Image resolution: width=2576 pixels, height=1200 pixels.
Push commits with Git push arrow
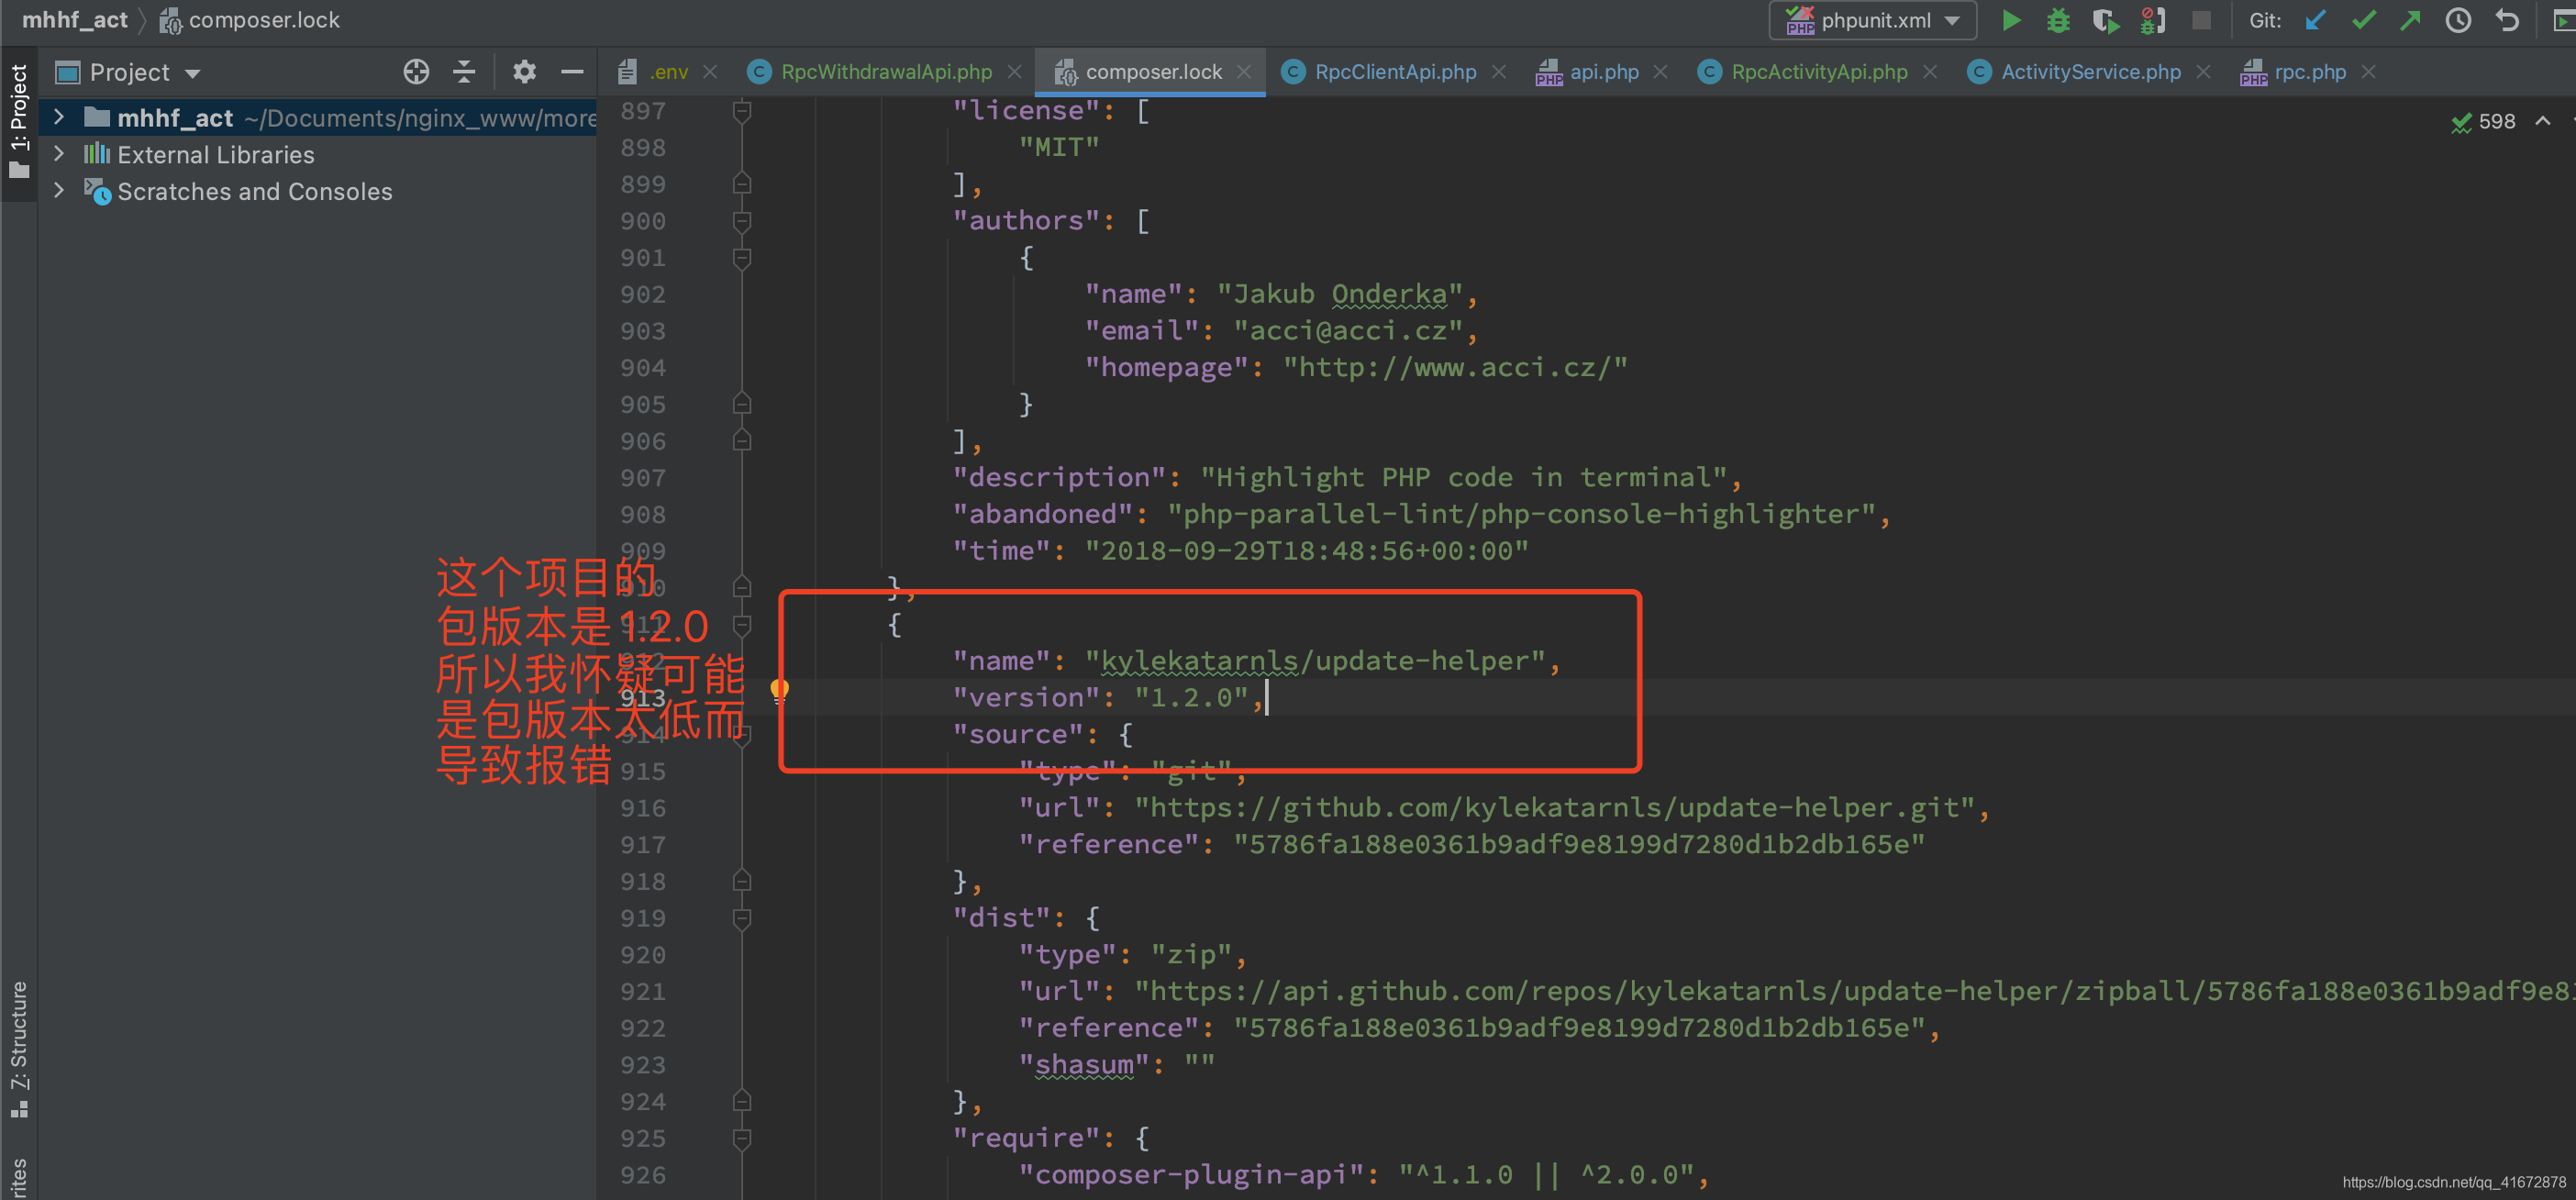tap(2411, 20)
